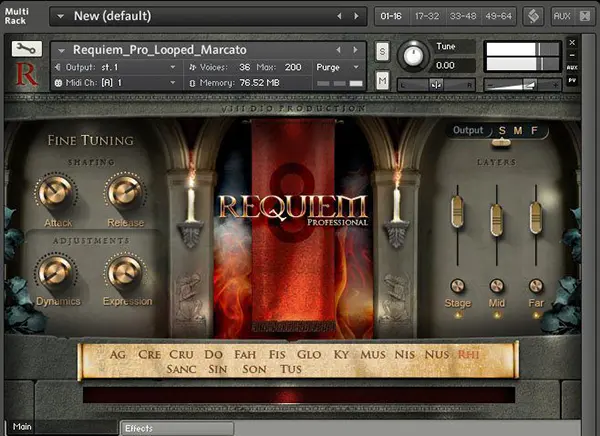
Task: Minimize the instrument with minus icon
Action: click(x=572, y=55)
